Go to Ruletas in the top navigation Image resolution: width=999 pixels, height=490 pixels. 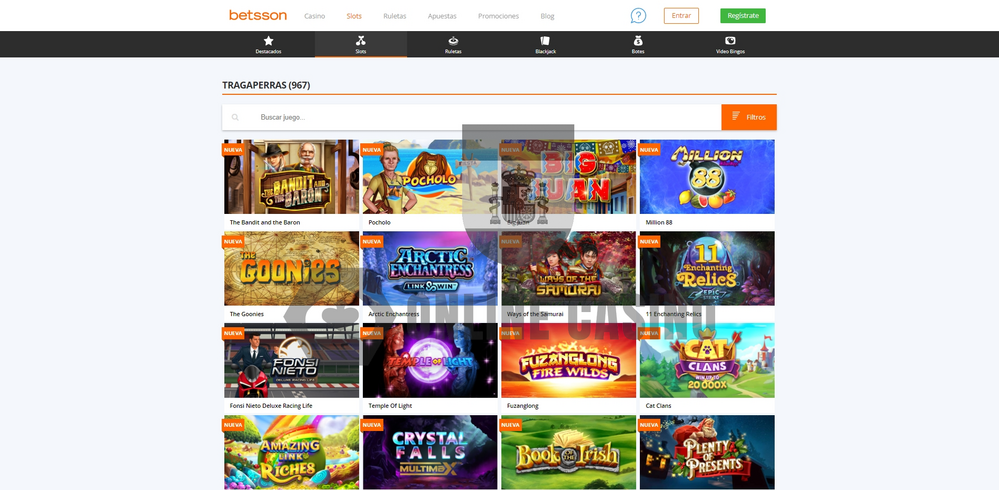pyautogui.click(x=395, y=16)
